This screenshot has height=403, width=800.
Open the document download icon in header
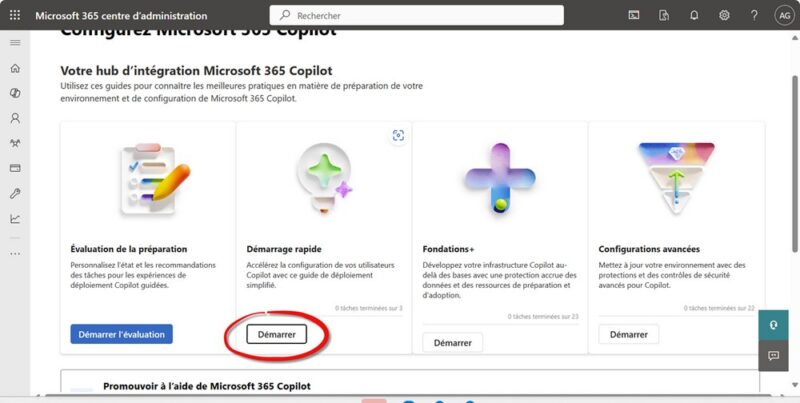pyautogui.click(x=664, y=15)
